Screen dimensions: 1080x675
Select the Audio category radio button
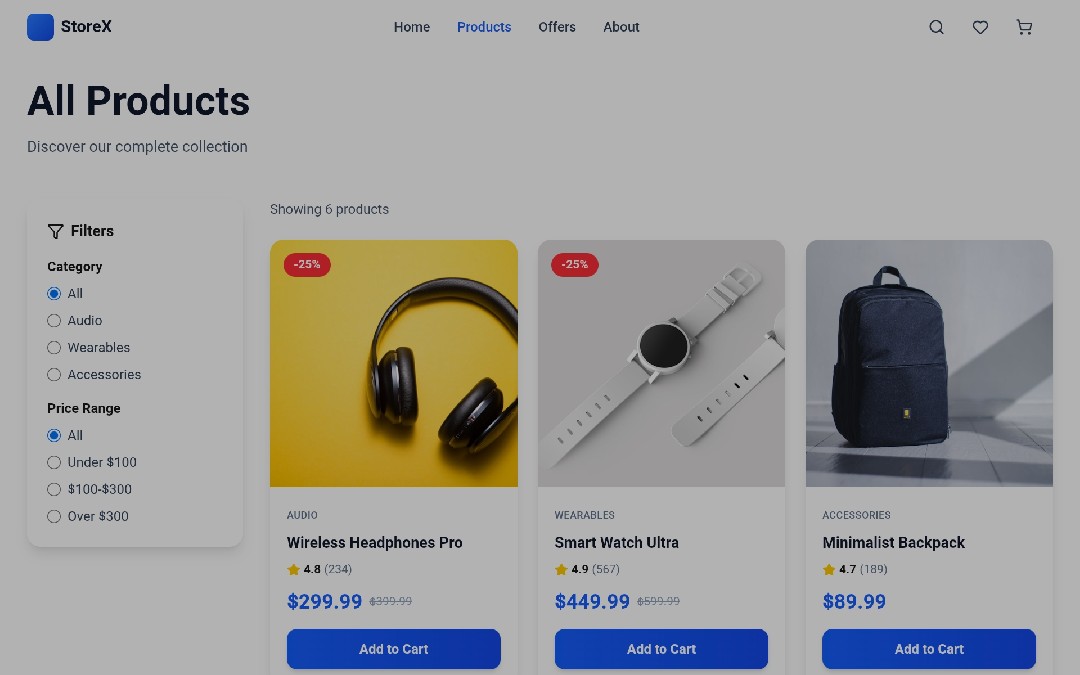click(54, 320)
